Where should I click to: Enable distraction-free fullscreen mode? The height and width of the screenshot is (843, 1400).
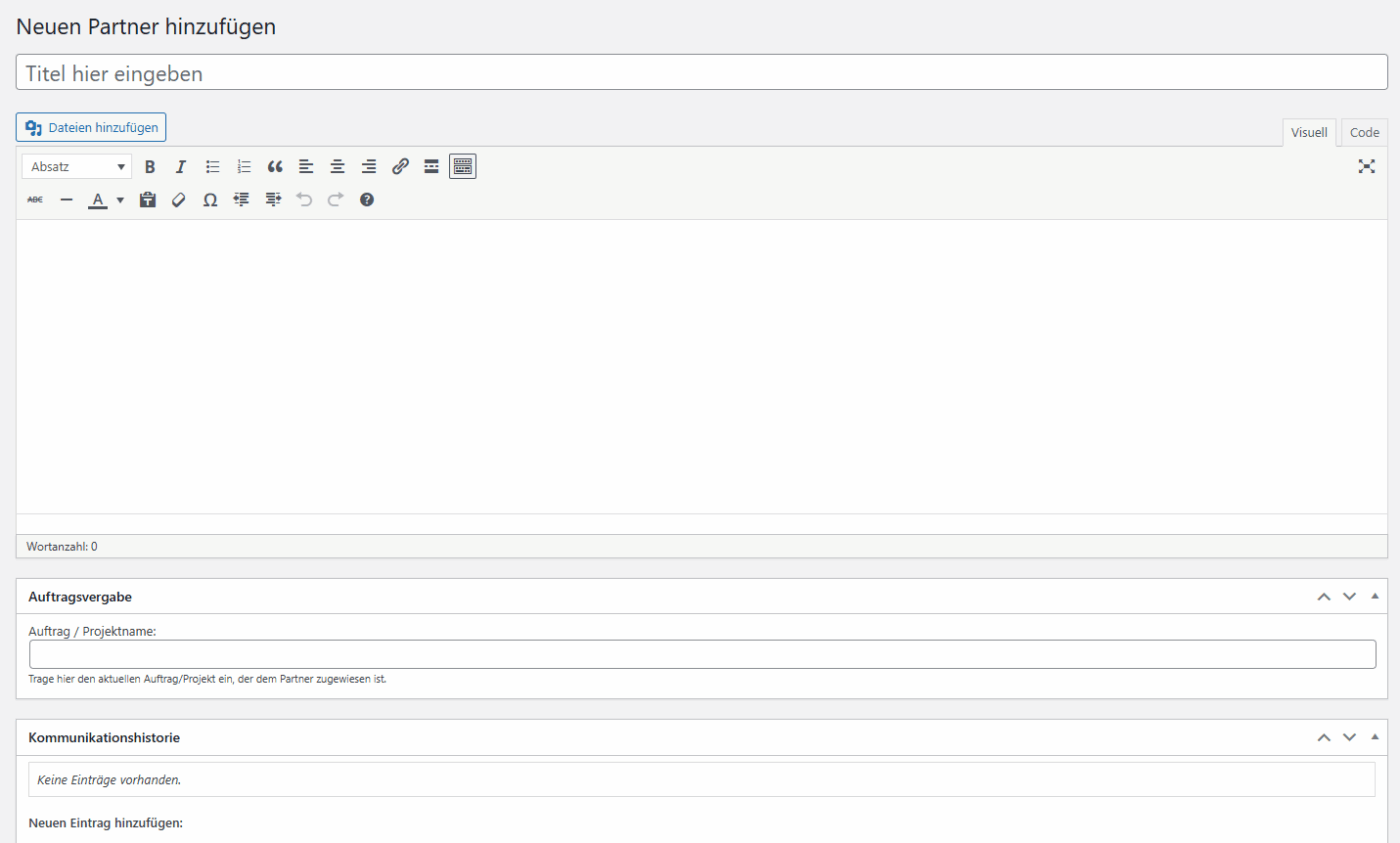[1367, 167]
